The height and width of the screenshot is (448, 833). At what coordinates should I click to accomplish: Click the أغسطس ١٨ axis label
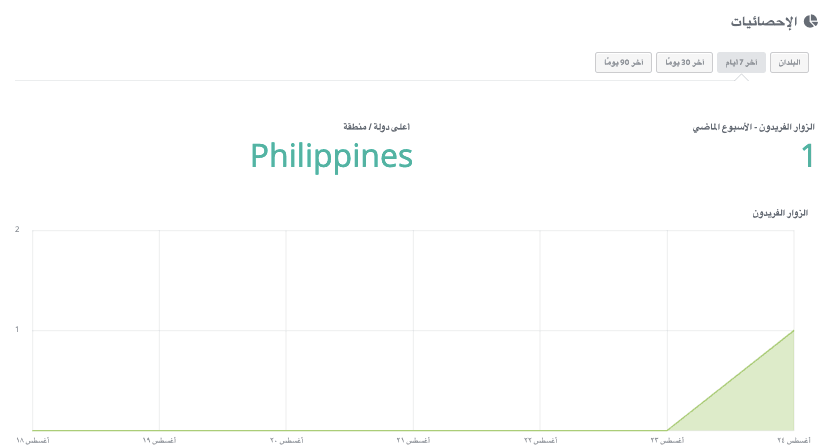(x=33, y=441)
